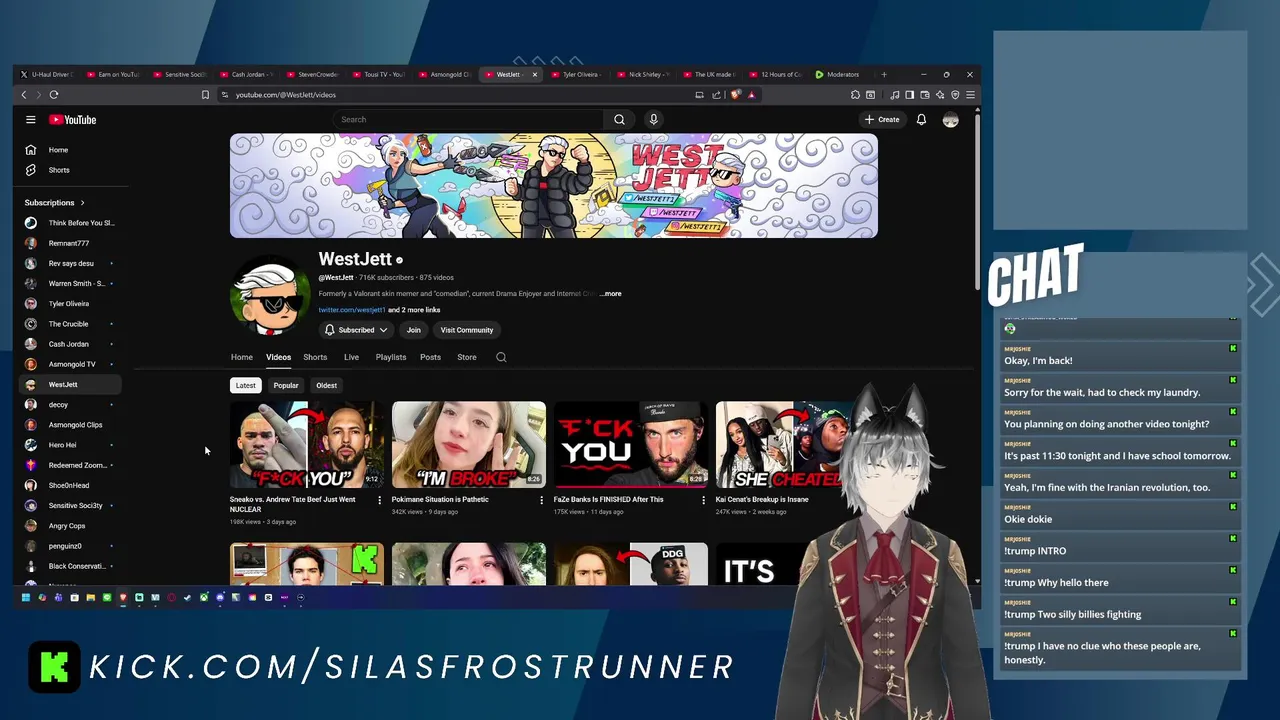Viewport: 1280px width, 720px height.
Task: Open the Subscribed notification dropdown
Action: tap(356, 330)
